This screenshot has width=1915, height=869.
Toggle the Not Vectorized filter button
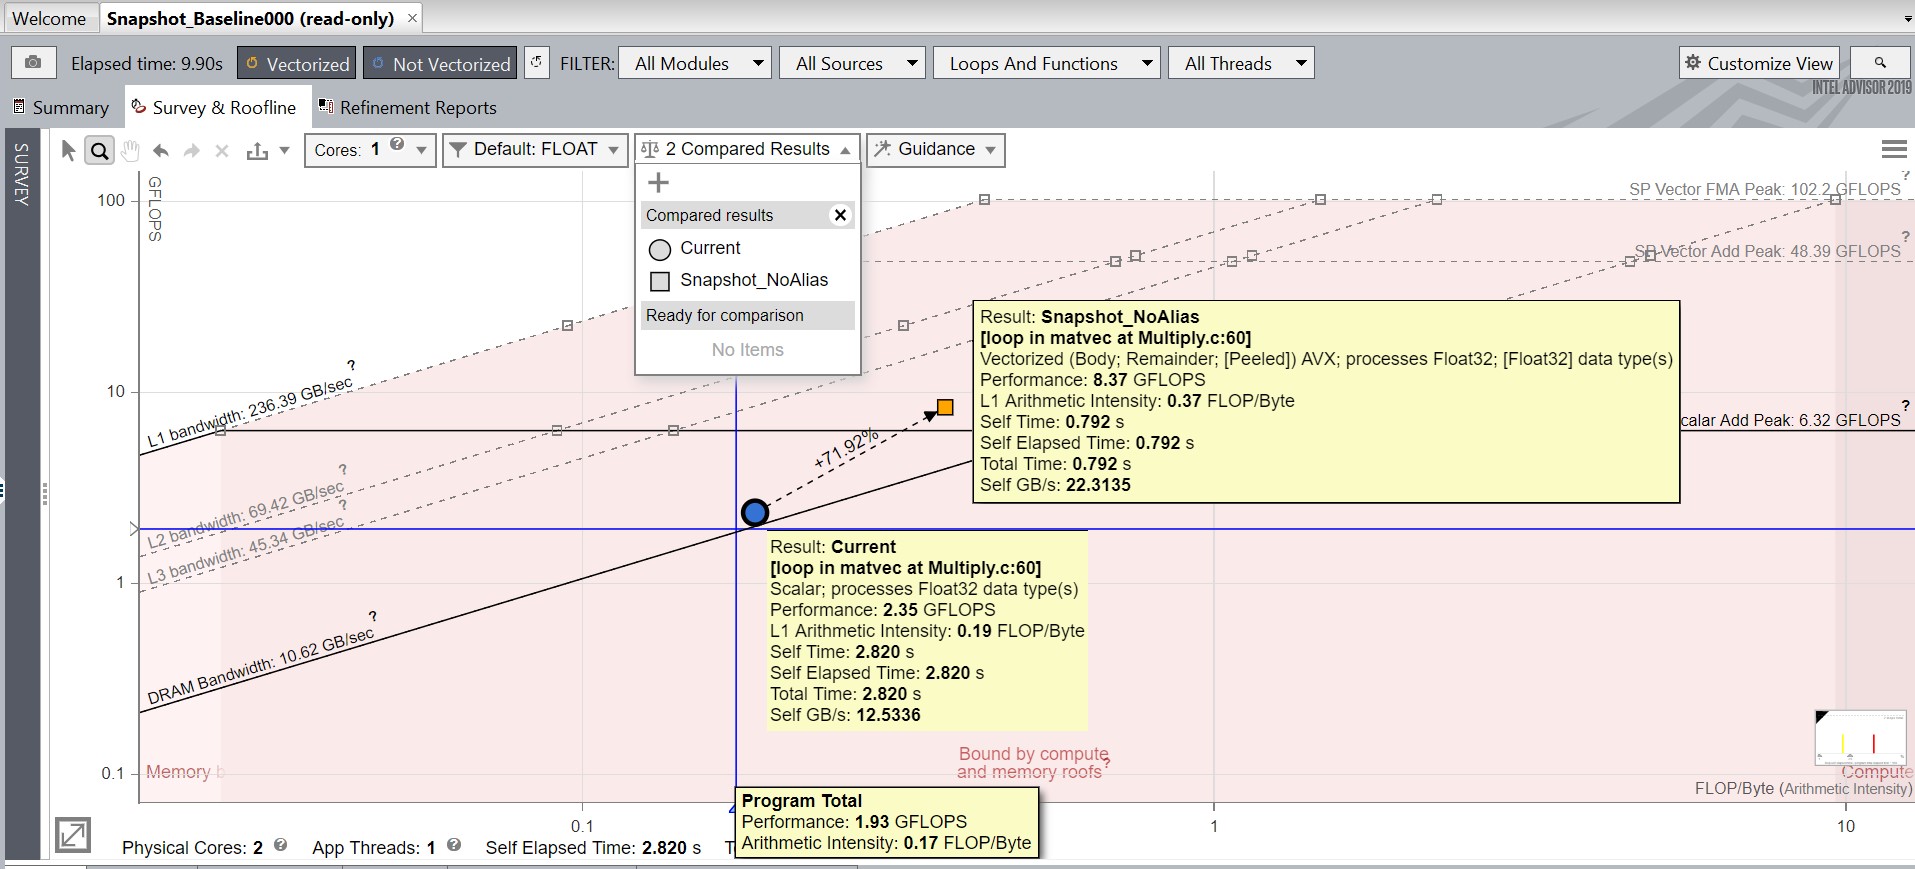pos(440,63)
